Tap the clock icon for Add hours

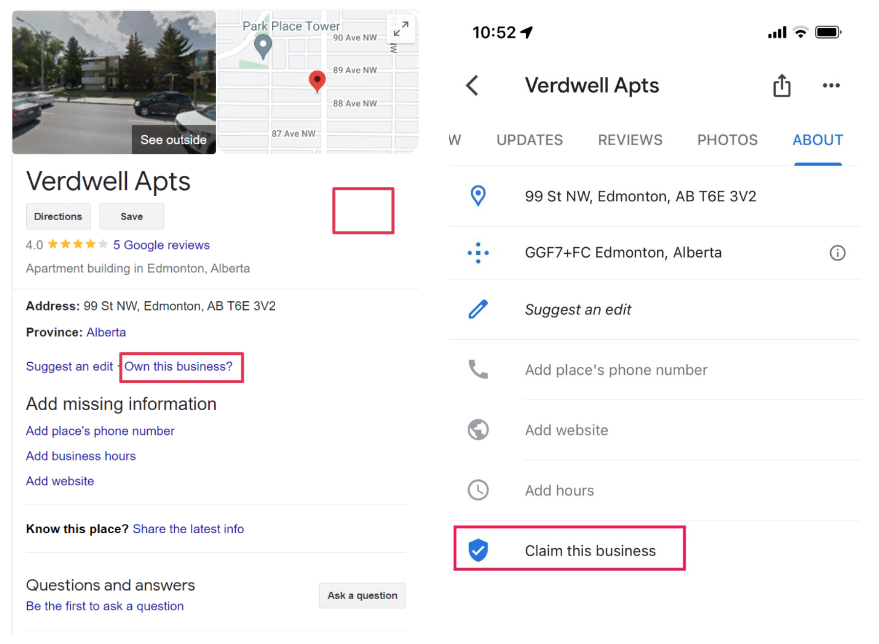[478, 490]
